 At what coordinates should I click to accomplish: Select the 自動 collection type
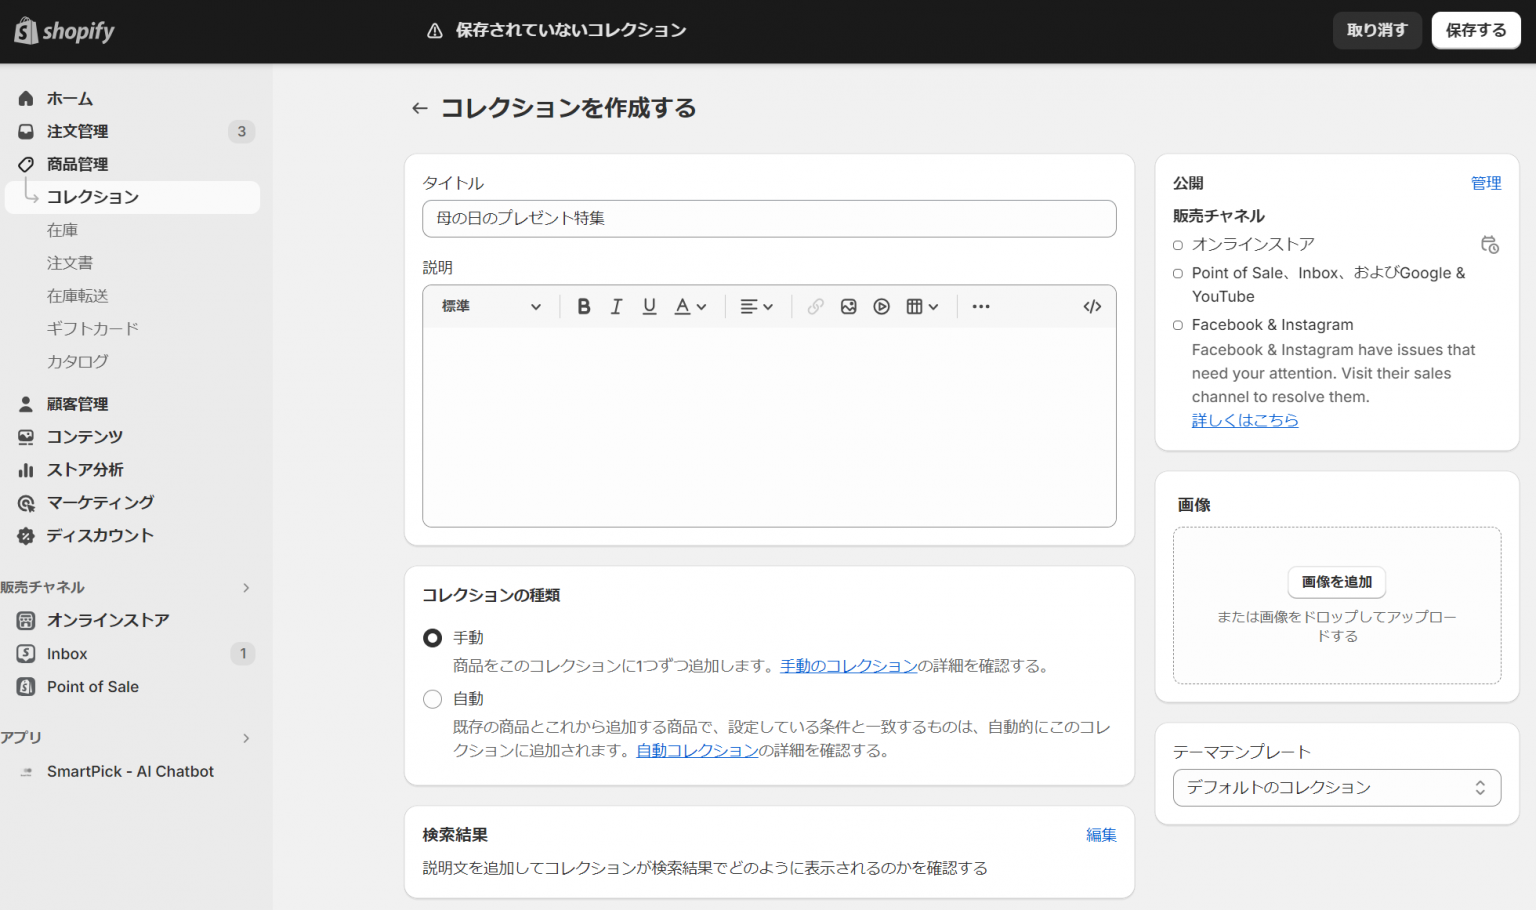coord(432,698)
